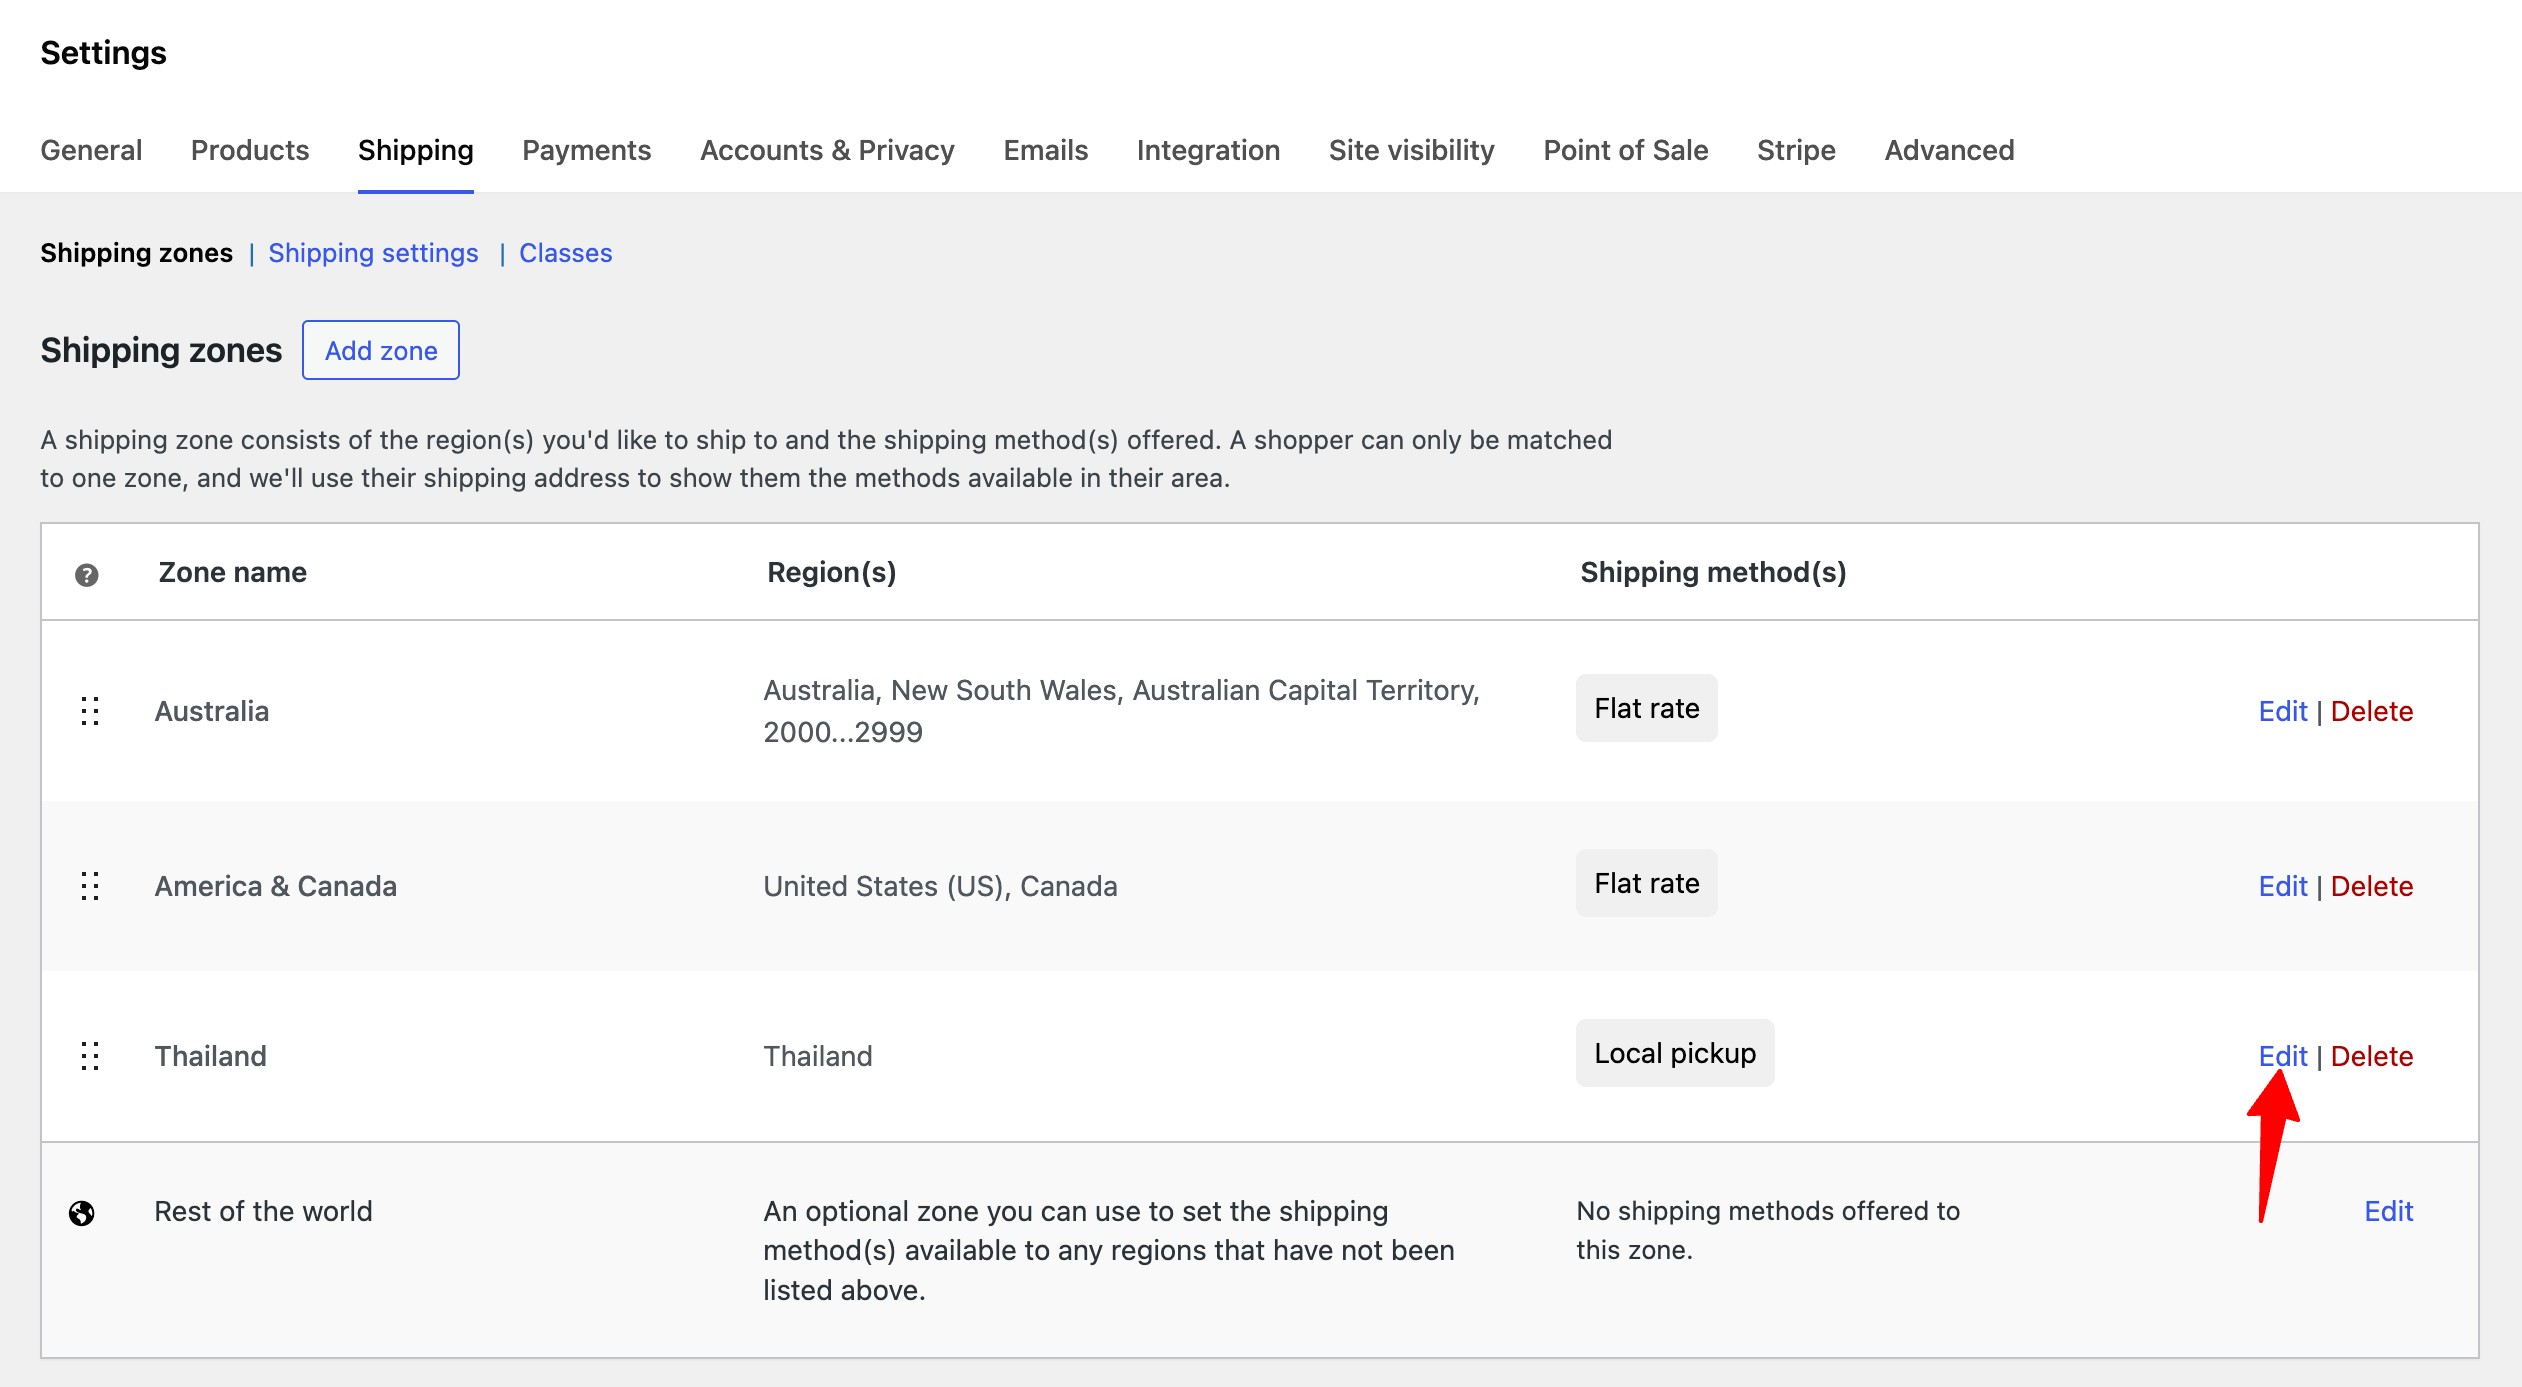Screen dimensions: 2522x1387
Task: Switch to the Advanced tab
Action: (x=1948, y=150)
